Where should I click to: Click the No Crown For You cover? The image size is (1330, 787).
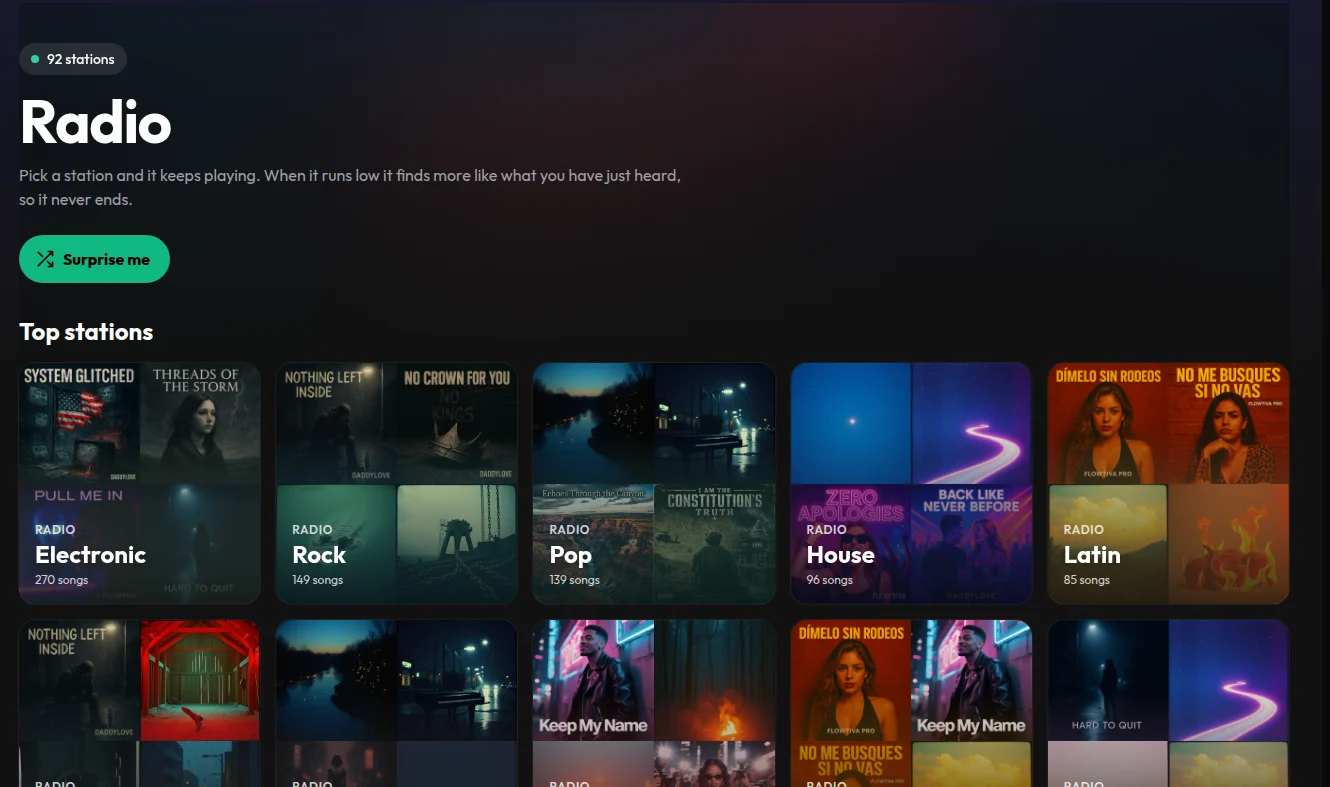click(x=458, y=423)
